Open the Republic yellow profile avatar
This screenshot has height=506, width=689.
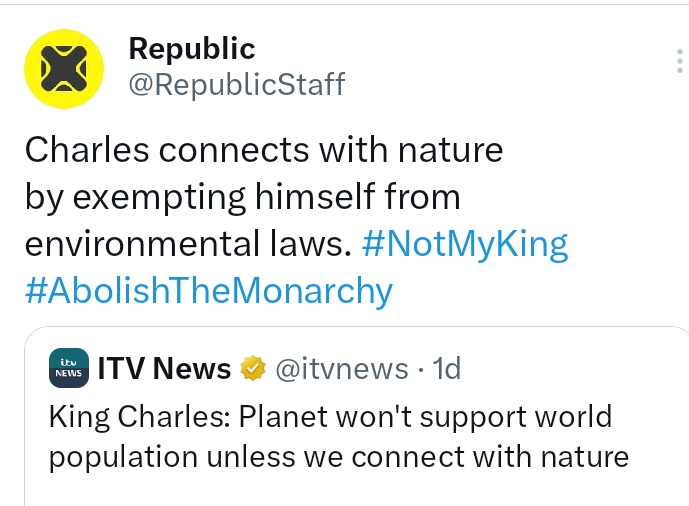pos(63,68)
